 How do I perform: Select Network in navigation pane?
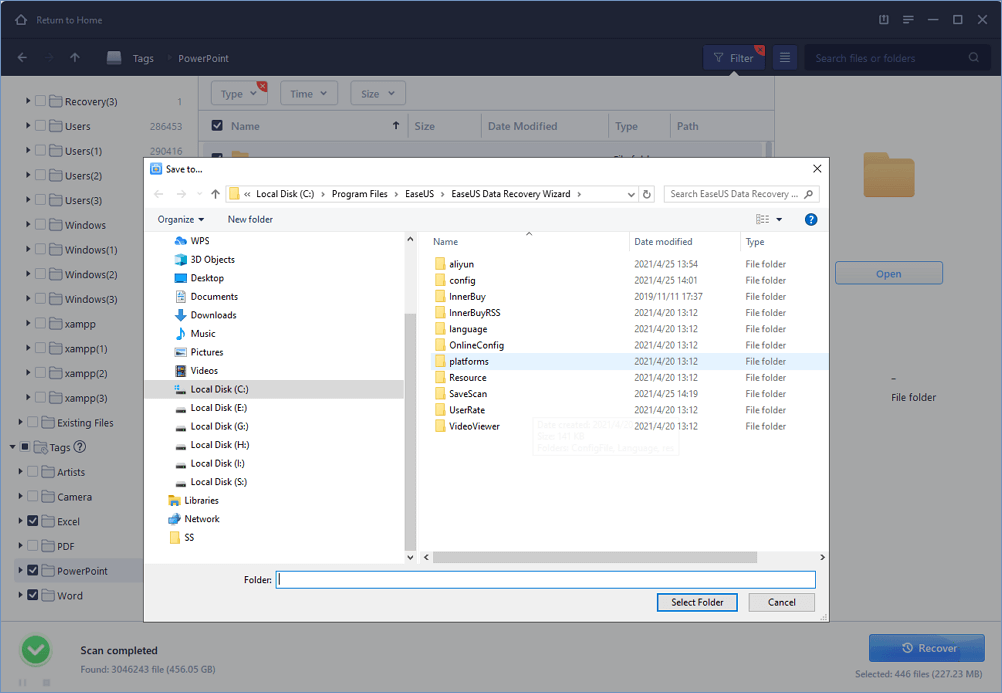click(x=194, y=519)
